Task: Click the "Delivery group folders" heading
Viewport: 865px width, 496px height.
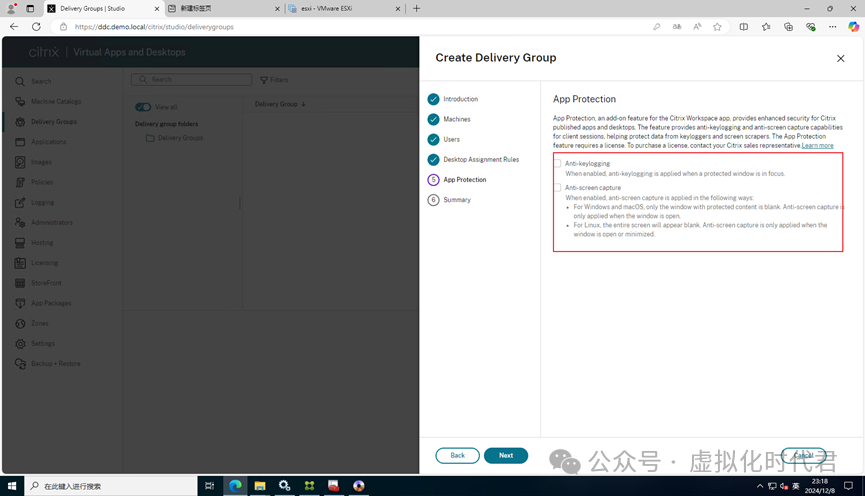Action: [167, 124]
